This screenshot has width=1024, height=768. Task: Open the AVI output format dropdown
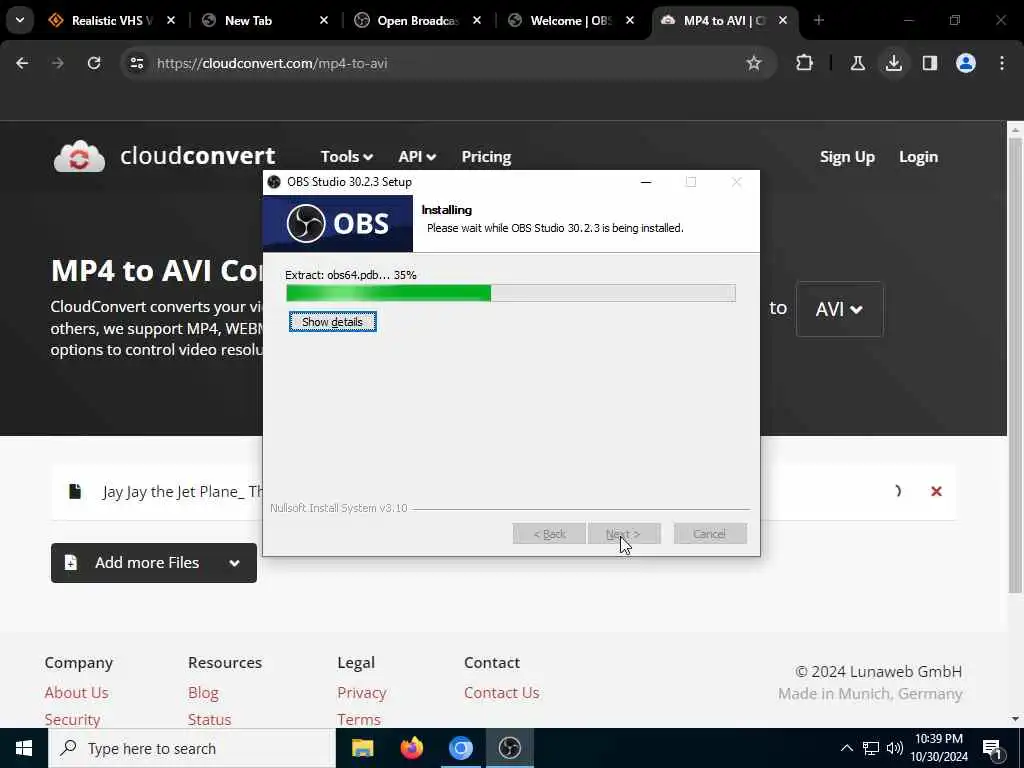(x=839, y=309)
